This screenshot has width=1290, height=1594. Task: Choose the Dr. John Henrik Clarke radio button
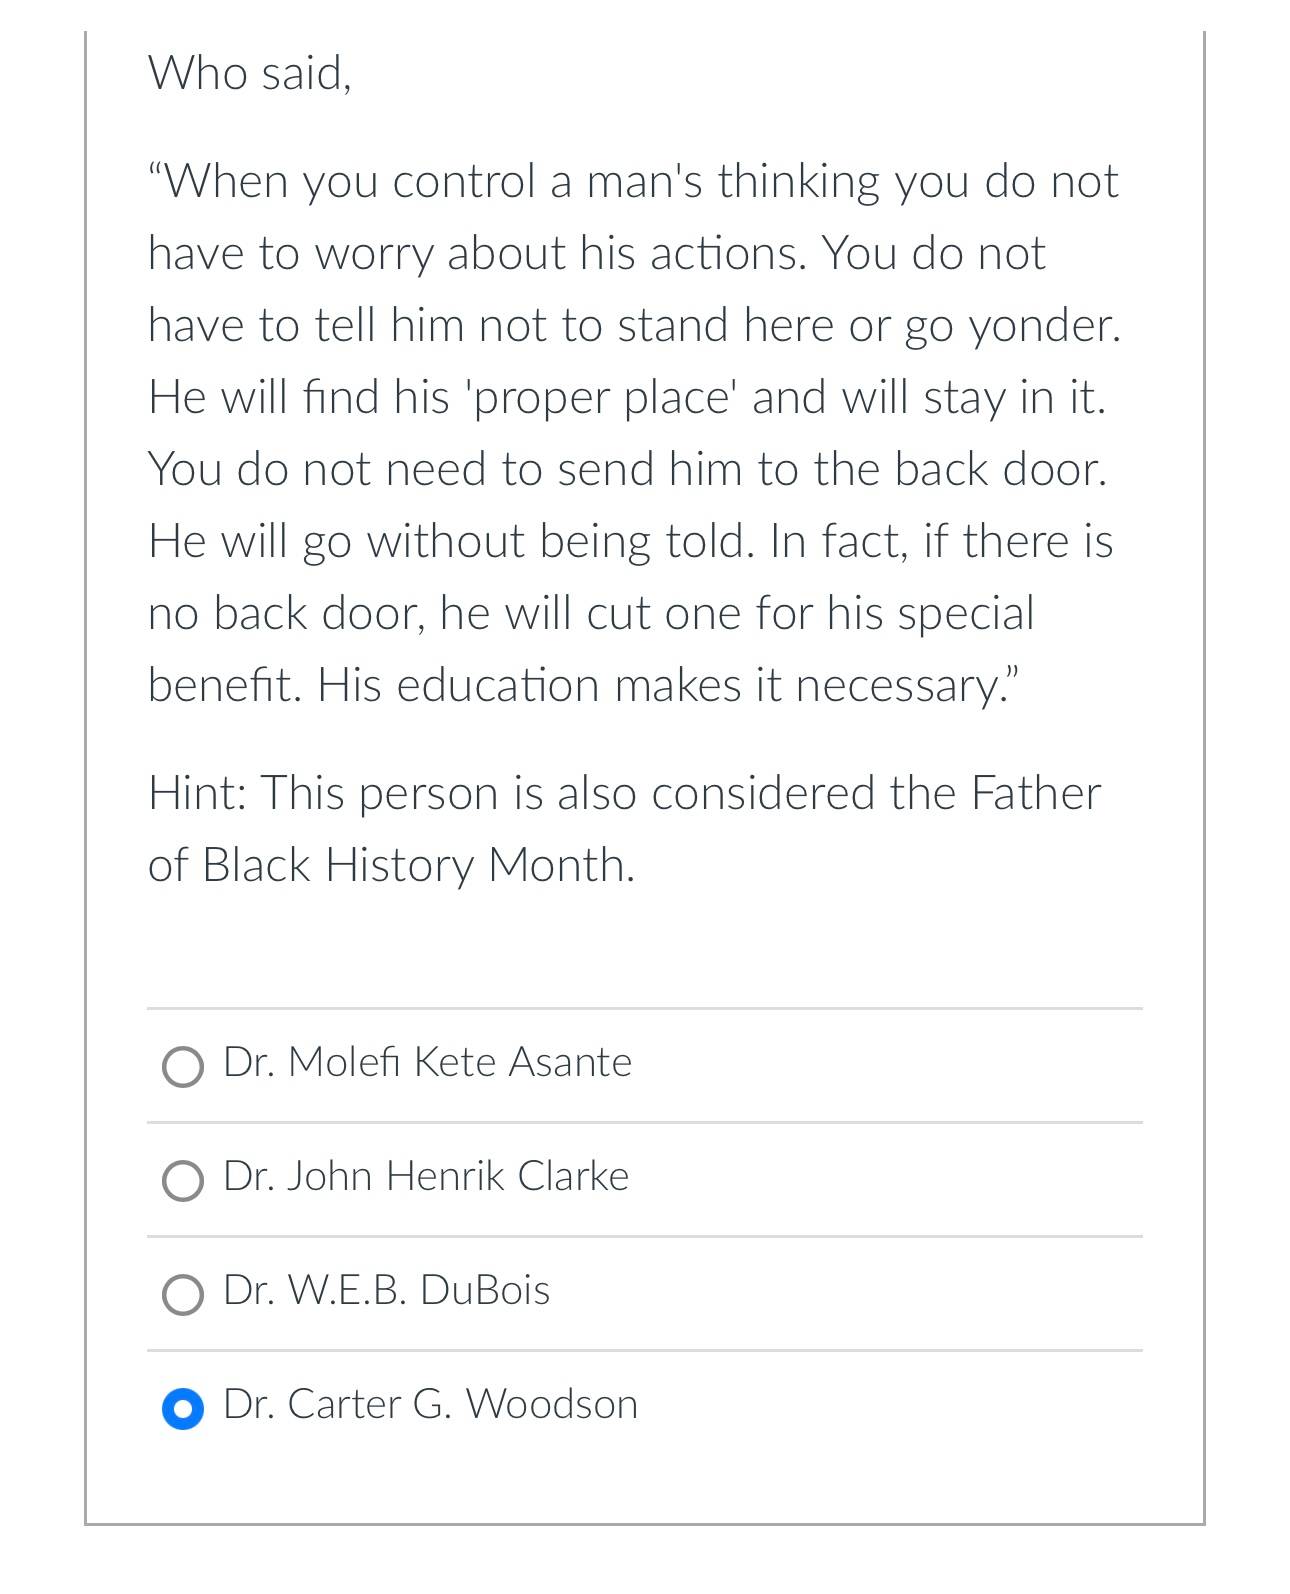pyautogui.click(x=183, y=1181)
